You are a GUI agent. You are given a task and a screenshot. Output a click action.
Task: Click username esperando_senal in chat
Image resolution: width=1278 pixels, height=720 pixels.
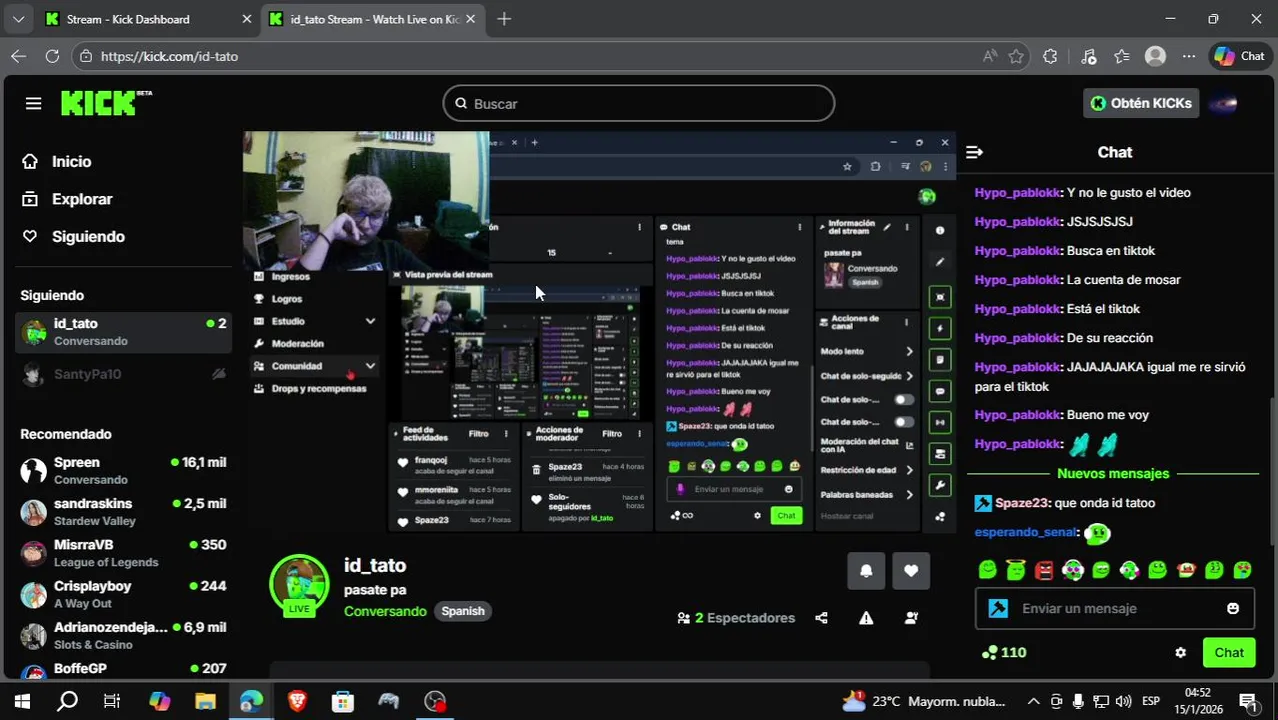tap(1026, 533)
